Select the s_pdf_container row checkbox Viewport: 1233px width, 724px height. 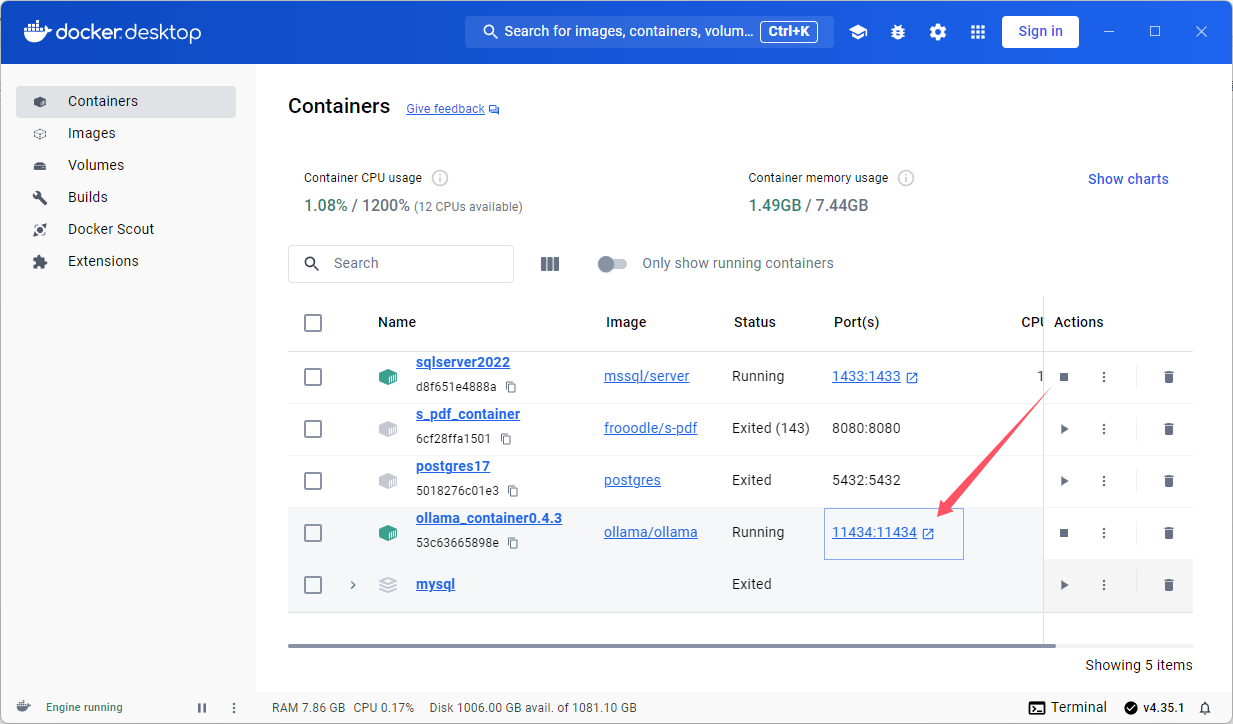(313, 429)
